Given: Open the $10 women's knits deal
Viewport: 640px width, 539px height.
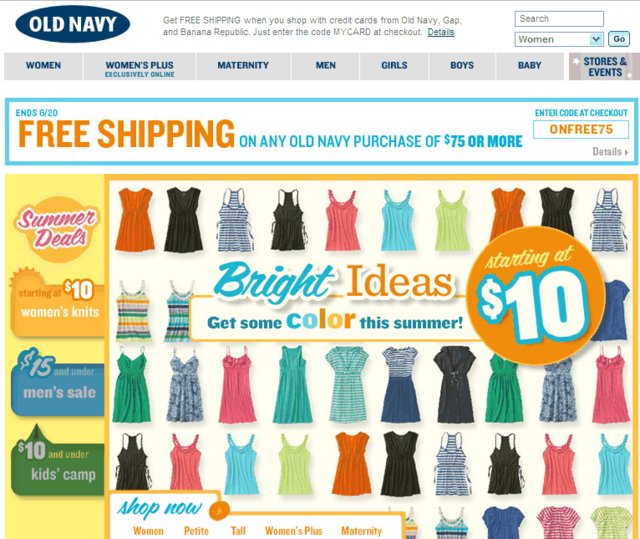Looking at the screenshot, I should click(57, 302).
